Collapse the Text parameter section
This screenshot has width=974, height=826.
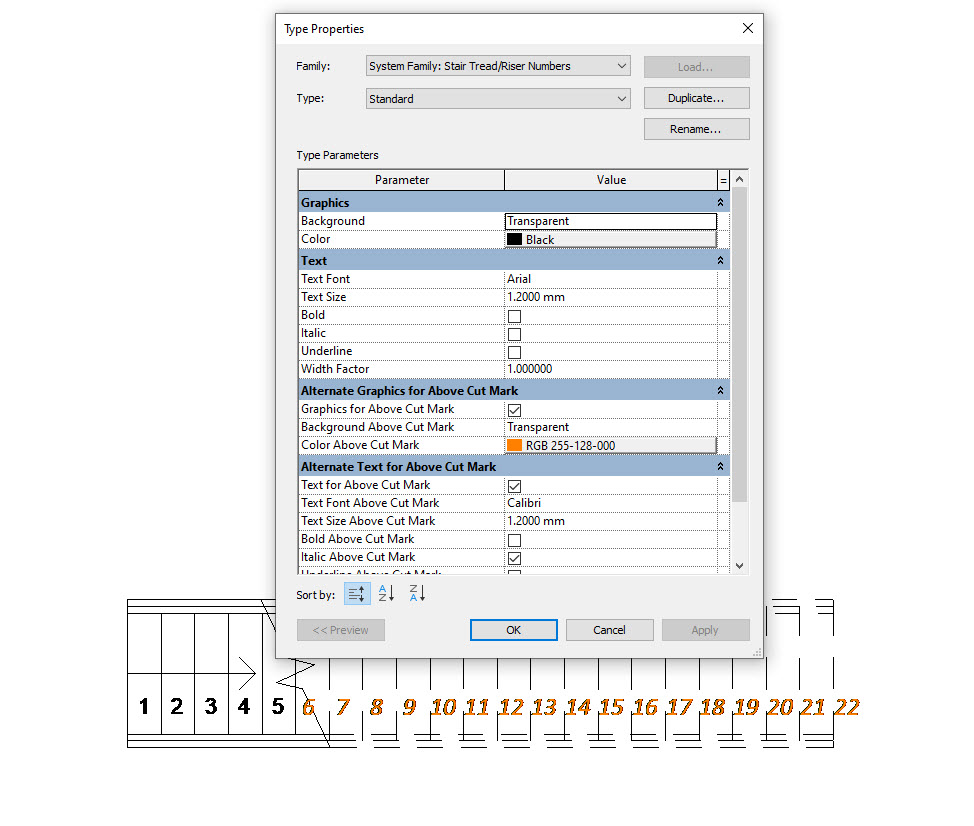point(719,259)
